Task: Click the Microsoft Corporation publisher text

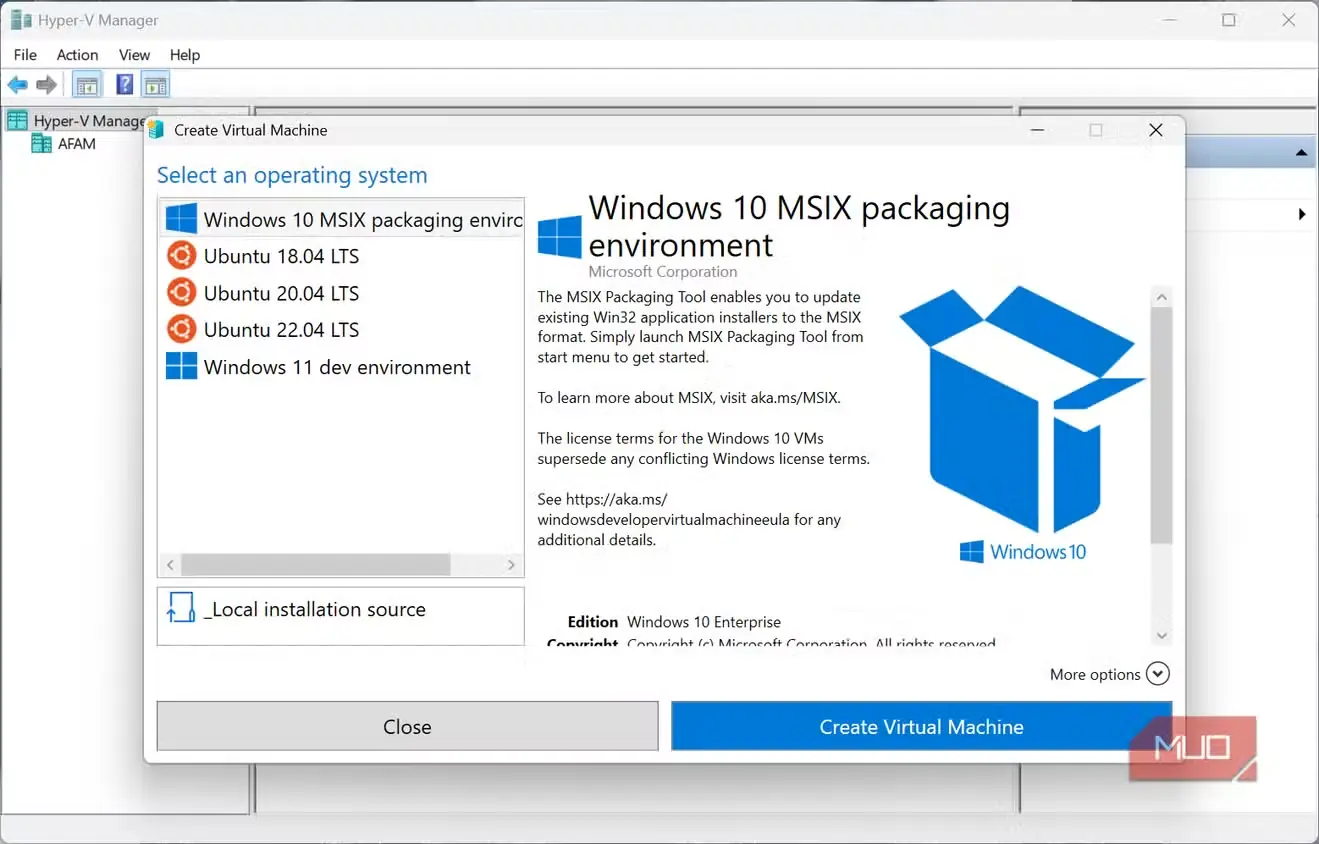Action: [x=662, y=272]
